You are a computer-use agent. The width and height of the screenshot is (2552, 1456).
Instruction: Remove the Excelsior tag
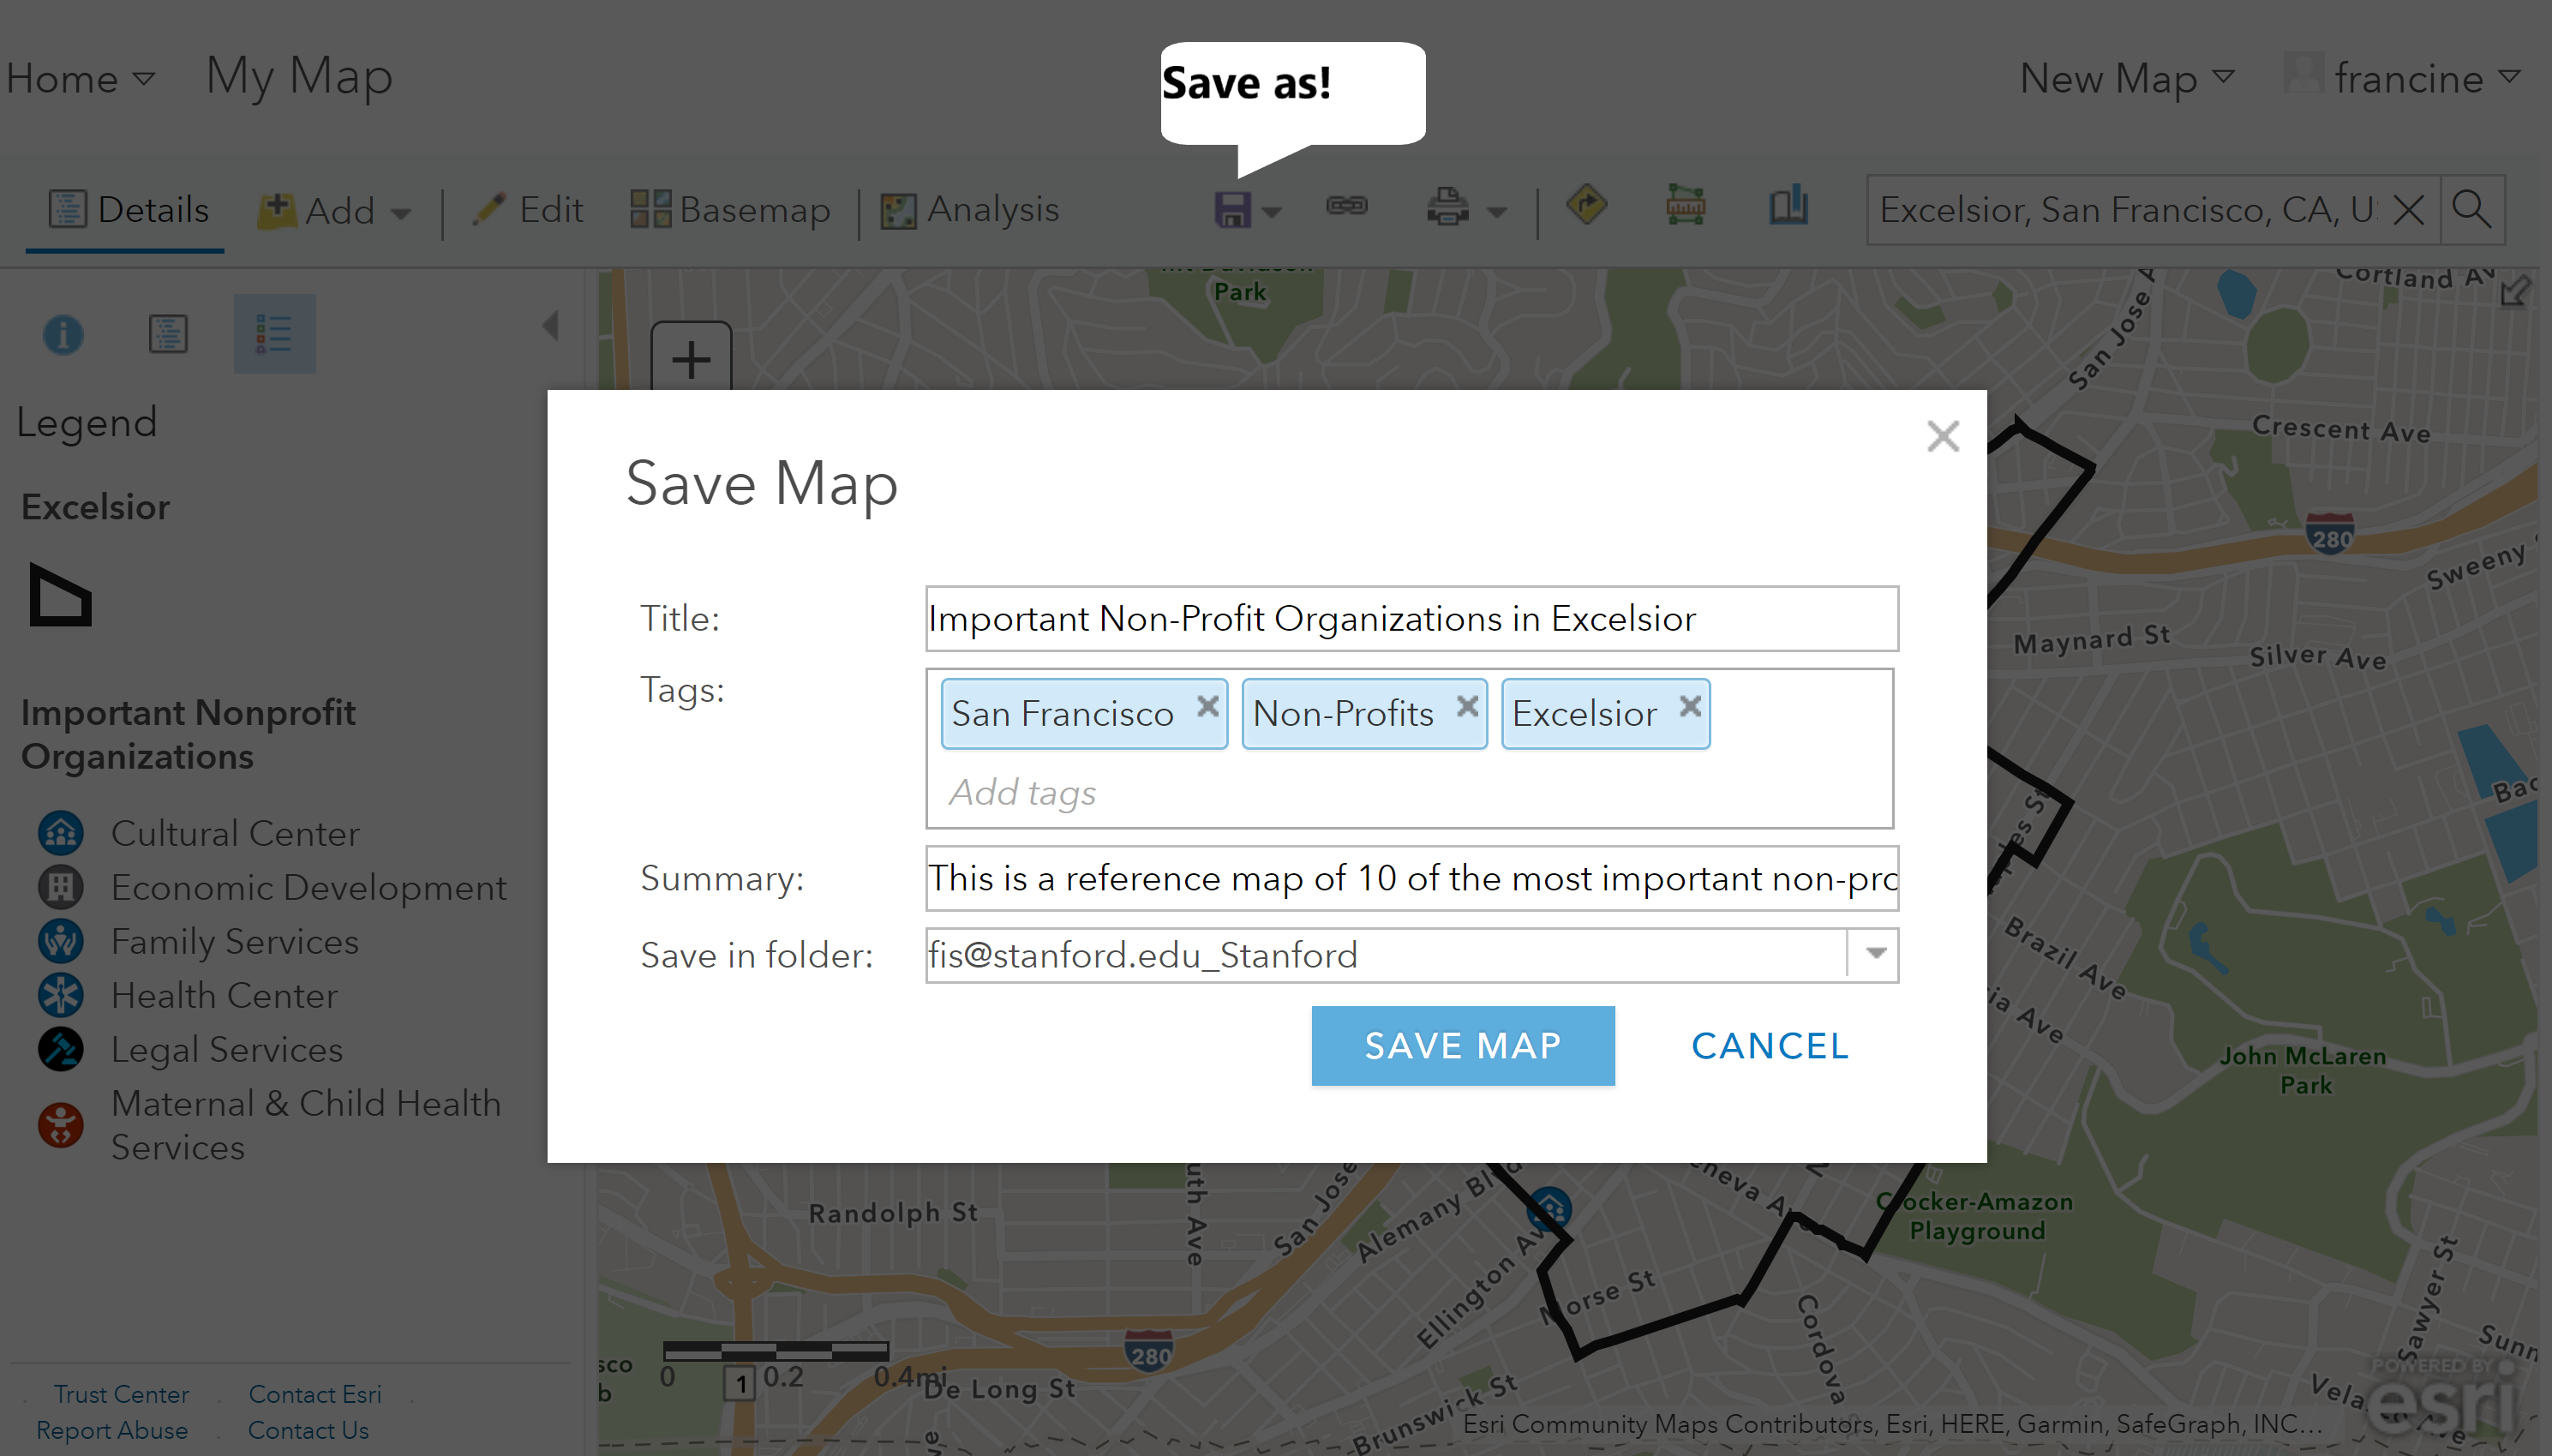[x=1690, y=707]
